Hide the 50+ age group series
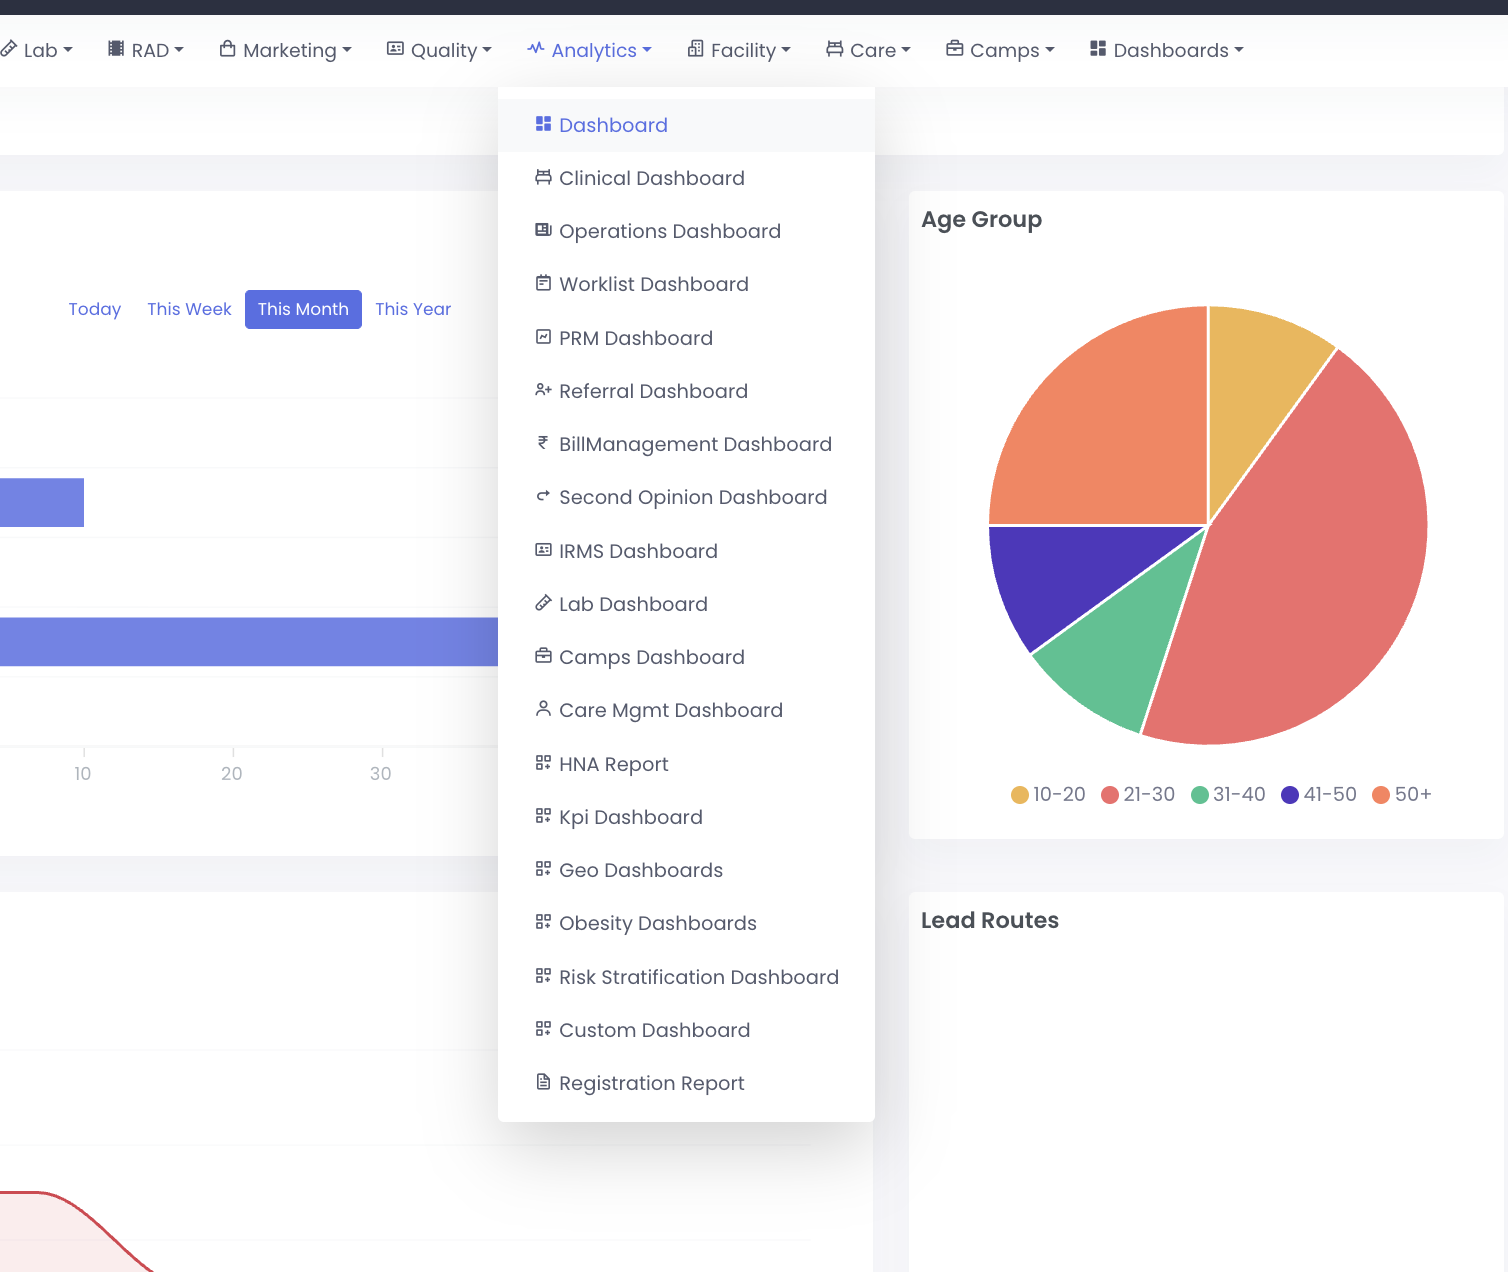 pyautogui.click(x=1402, y=794)
